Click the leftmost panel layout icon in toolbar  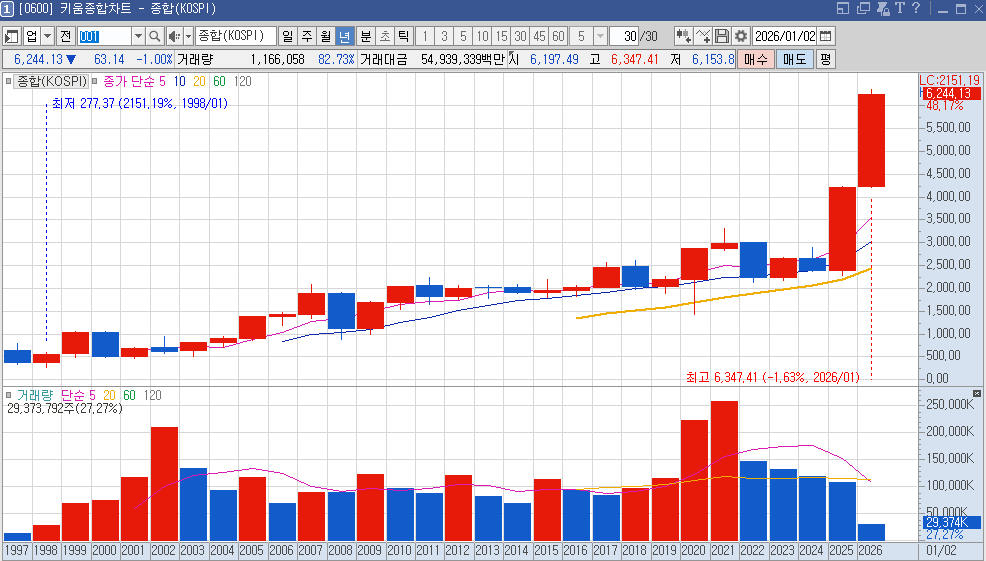12,36
